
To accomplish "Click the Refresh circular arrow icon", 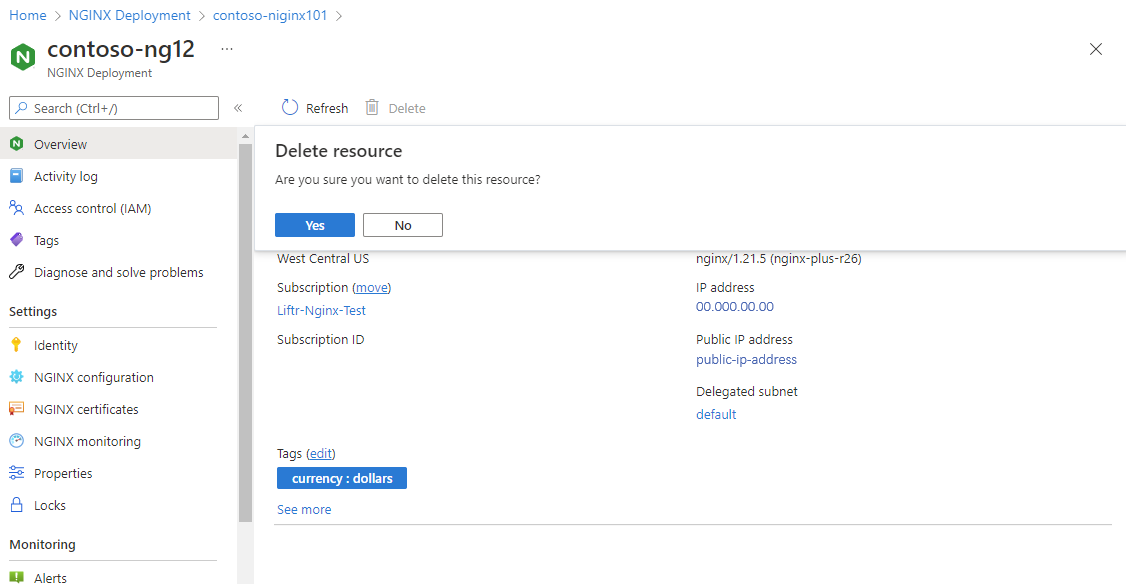I will point(290,108).
